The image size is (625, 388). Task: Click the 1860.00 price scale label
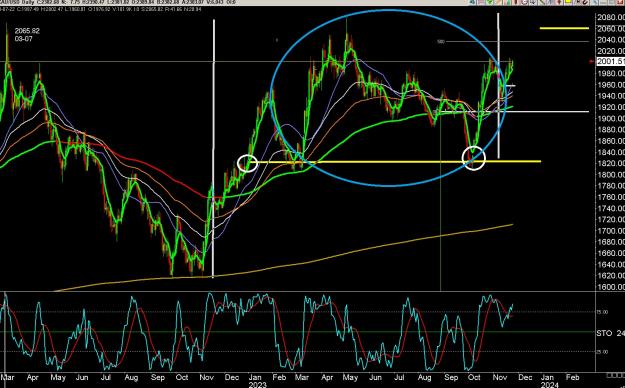(x=610, y=141)
